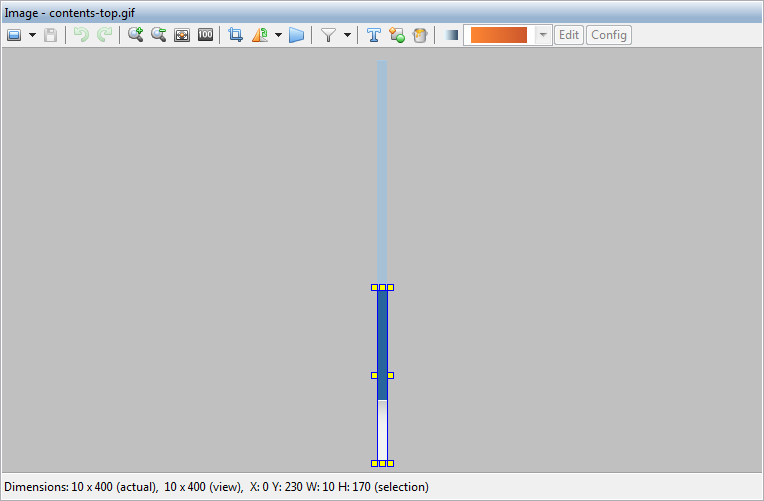This screenshot has width=764, height=501.
Task: Click the top-center selection handle
Action: pyautogui.click(x=382, y=288)
